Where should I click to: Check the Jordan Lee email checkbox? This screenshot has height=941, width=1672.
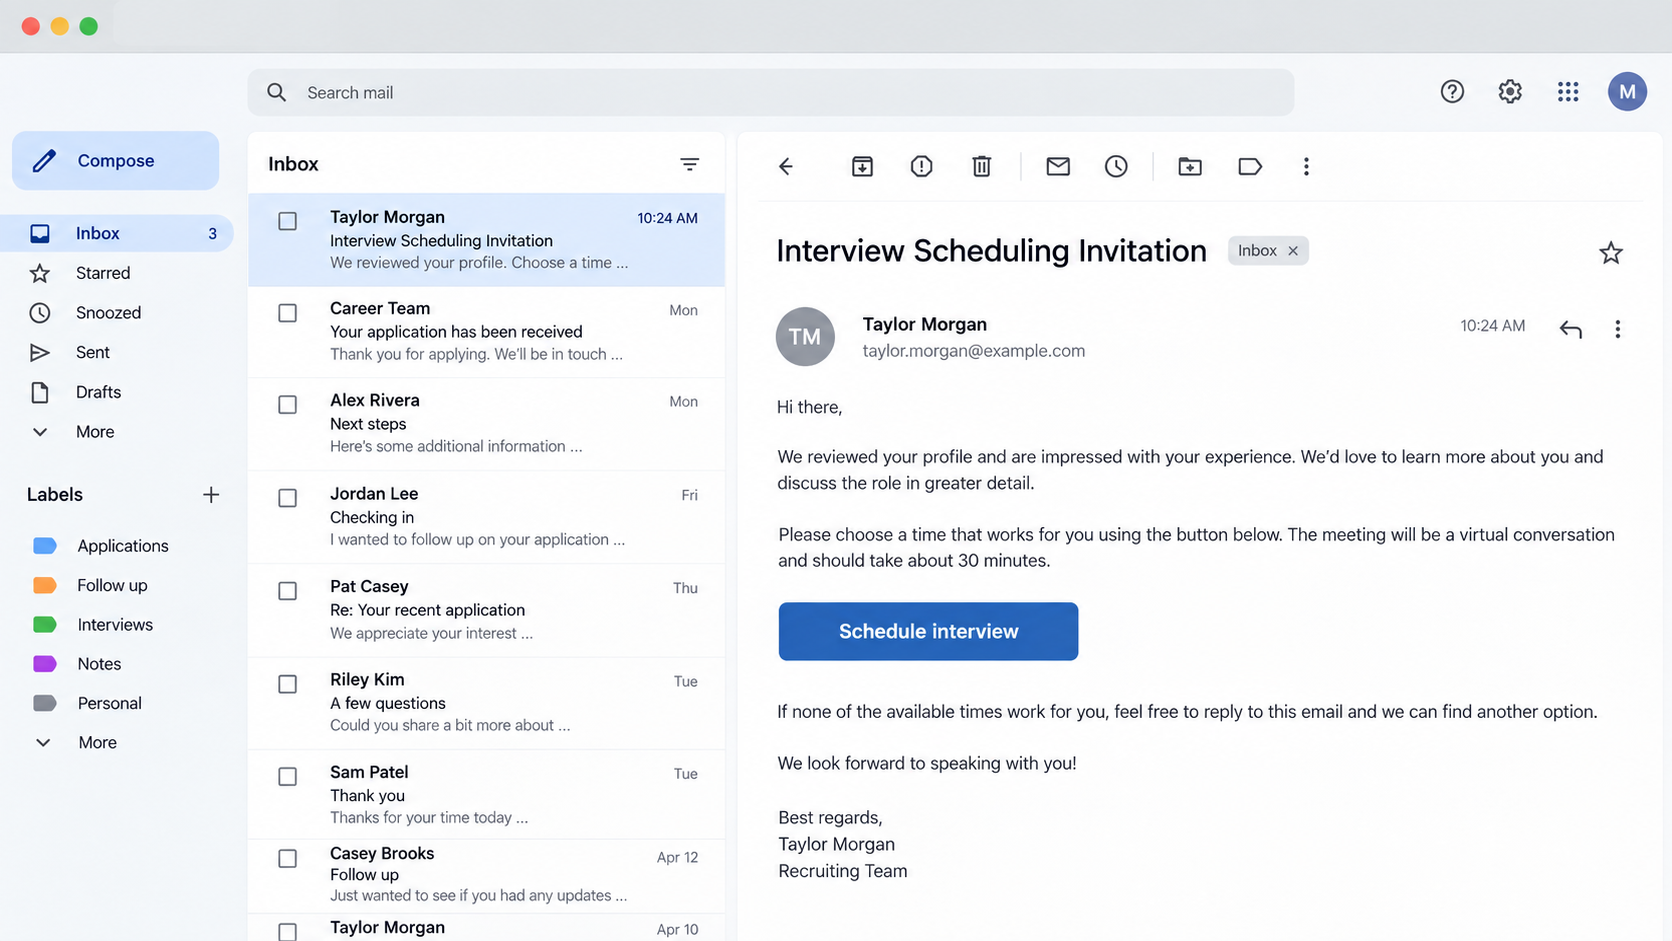click(x=287, y=498)
